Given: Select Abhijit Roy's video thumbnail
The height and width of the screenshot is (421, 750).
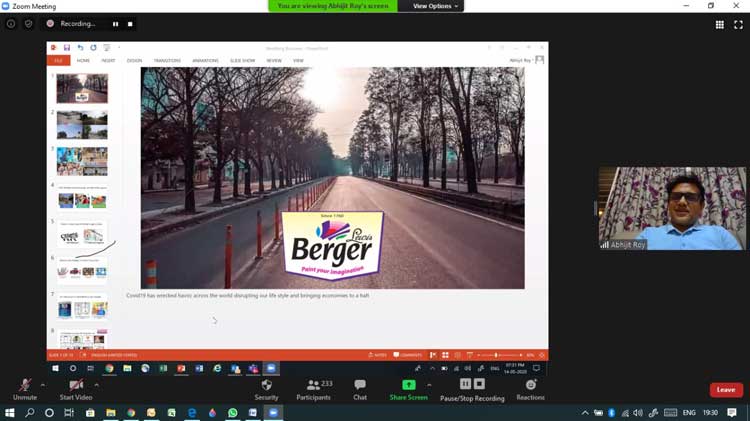Looking at the screenshot, I should click(x=672, y=208).
